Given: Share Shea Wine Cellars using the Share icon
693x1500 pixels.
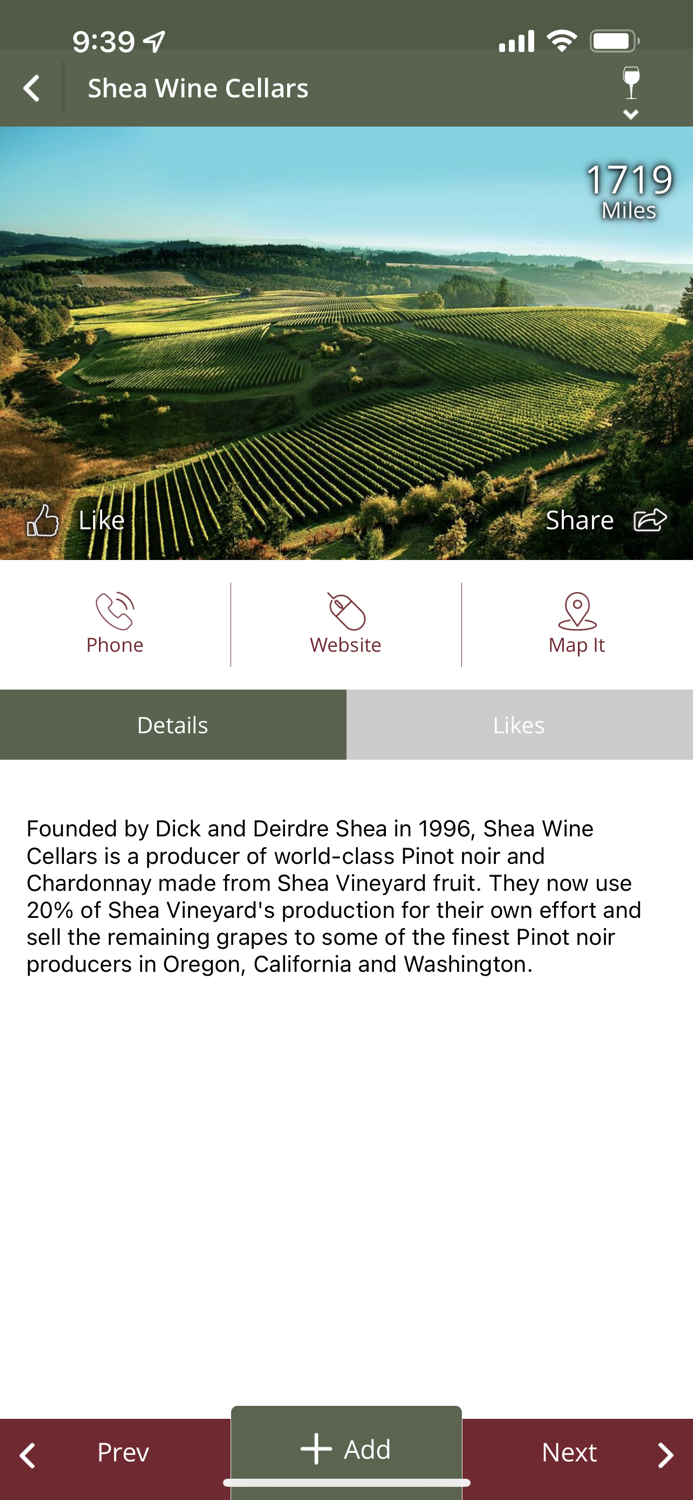Looking at the screenshot, I should [x=650, y=520].
